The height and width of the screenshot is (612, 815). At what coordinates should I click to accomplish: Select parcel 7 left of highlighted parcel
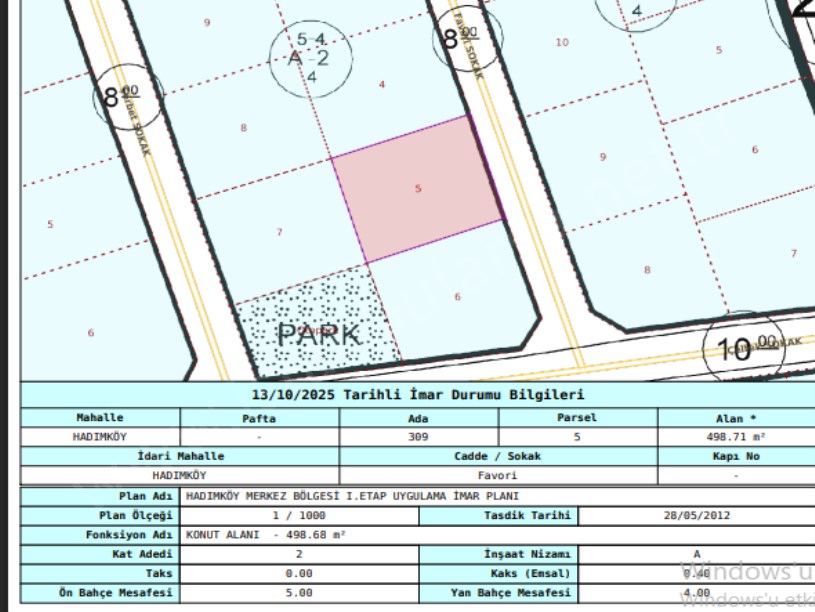point(280,232)
